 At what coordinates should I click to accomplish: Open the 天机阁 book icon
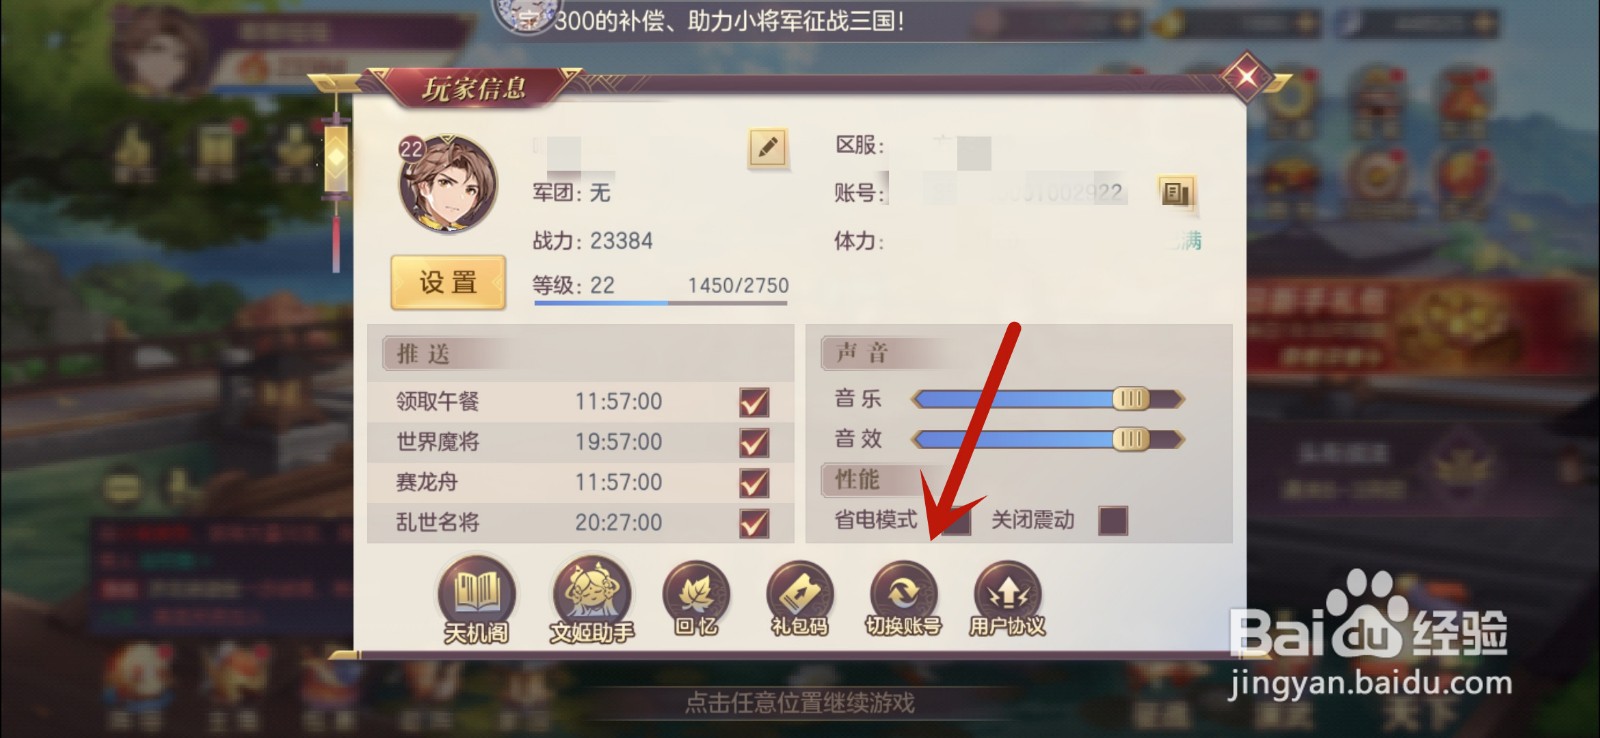[x=477, y=600]
